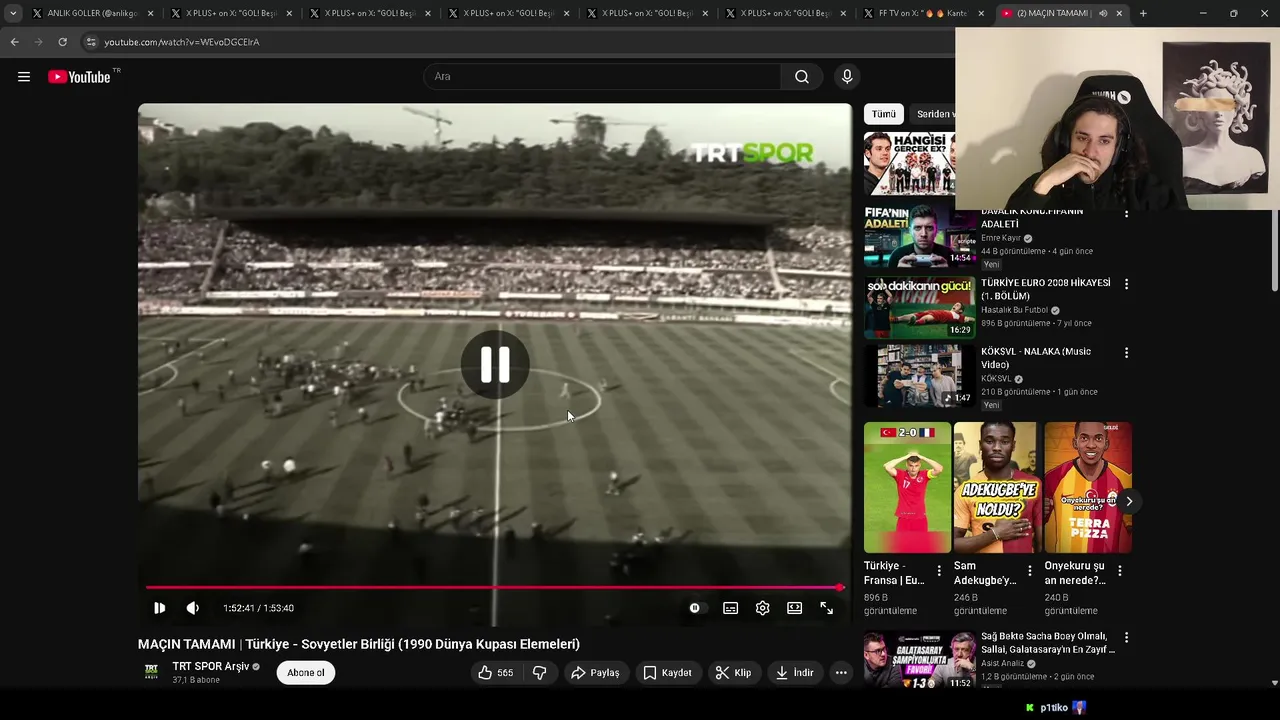This screenshot has width=1280, height=720.
Task: Mute the video with the volume icon
Action: [193, 608]
